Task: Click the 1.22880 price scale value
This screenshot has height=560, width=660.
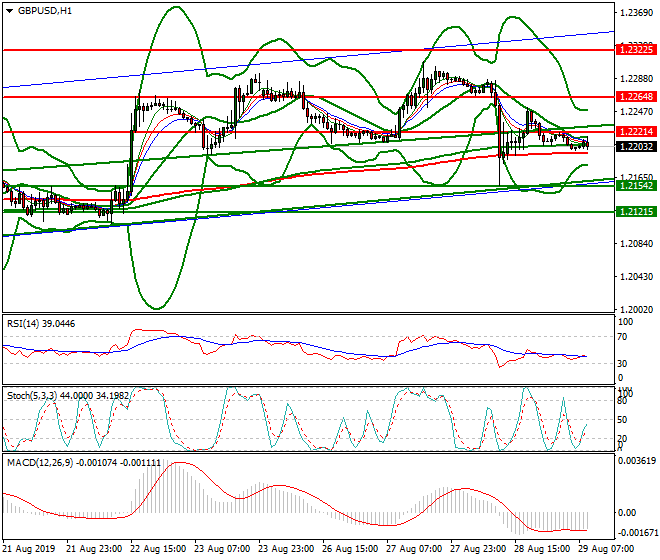Action: coord(637,79)
